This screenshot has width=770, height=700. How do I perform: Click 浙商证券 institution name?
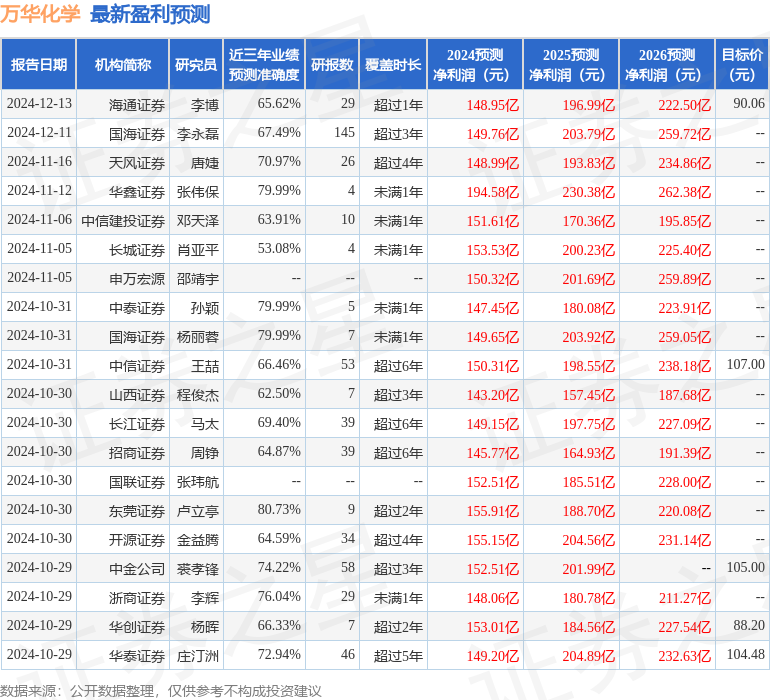click(137, 597)
